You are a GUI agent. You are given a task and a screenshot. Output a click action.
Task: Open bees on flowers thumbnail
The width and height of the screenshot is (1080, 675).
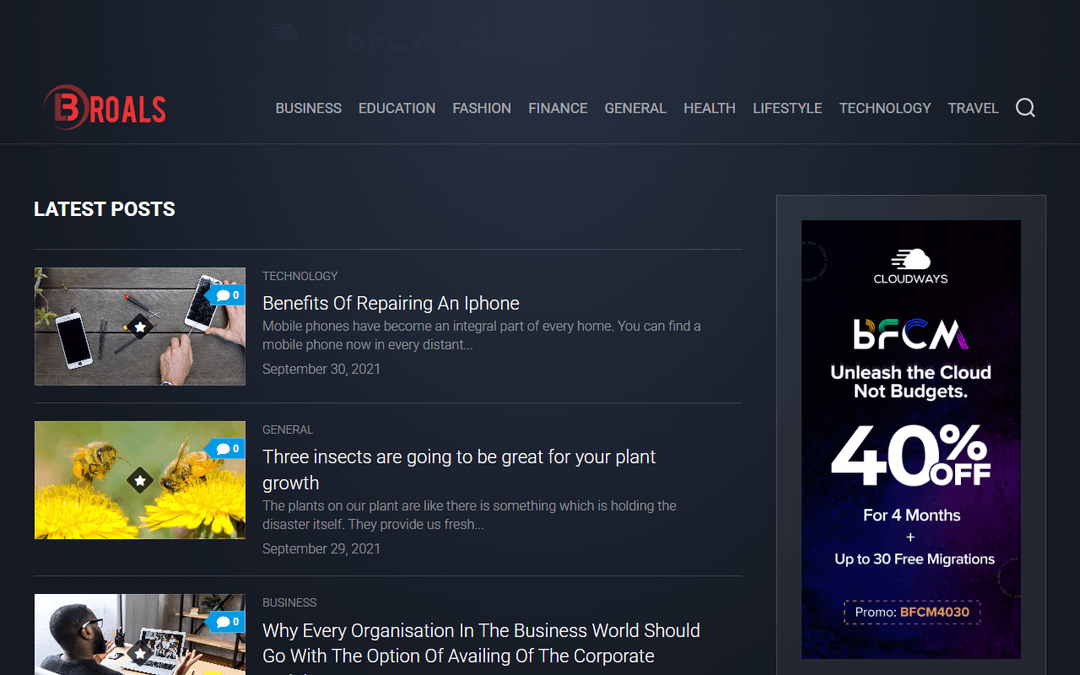pos(140,480)
